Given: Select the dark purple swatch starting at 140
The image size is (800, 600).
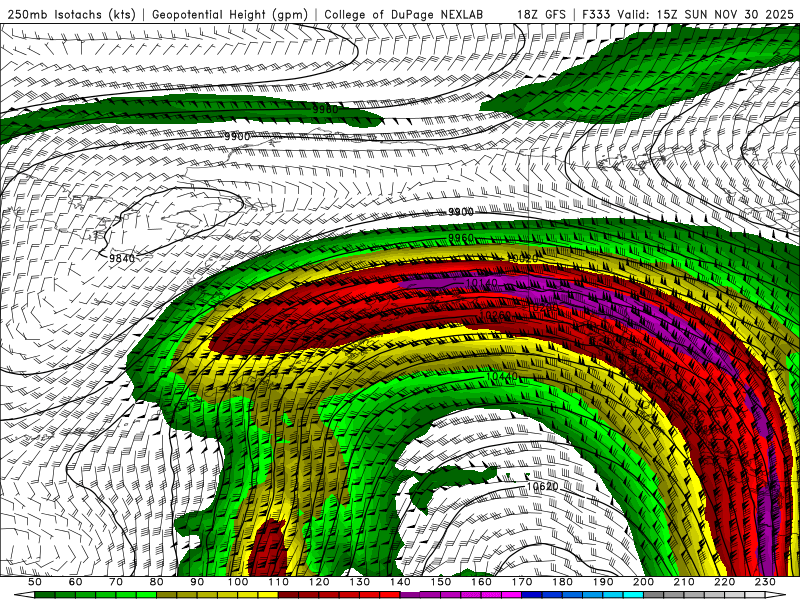Looking at the screenshot, I should pos(410,595).
